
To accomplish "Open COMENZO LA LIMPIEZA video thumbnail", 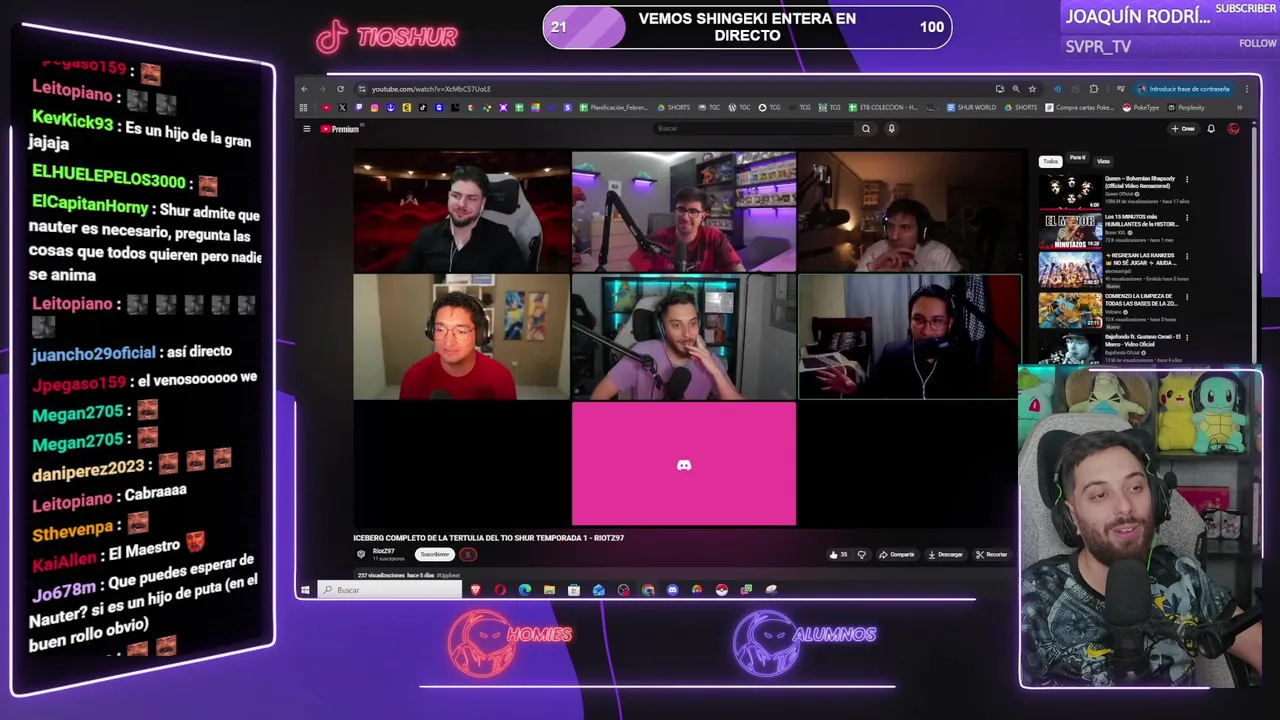I will (x=1069, y=309).
